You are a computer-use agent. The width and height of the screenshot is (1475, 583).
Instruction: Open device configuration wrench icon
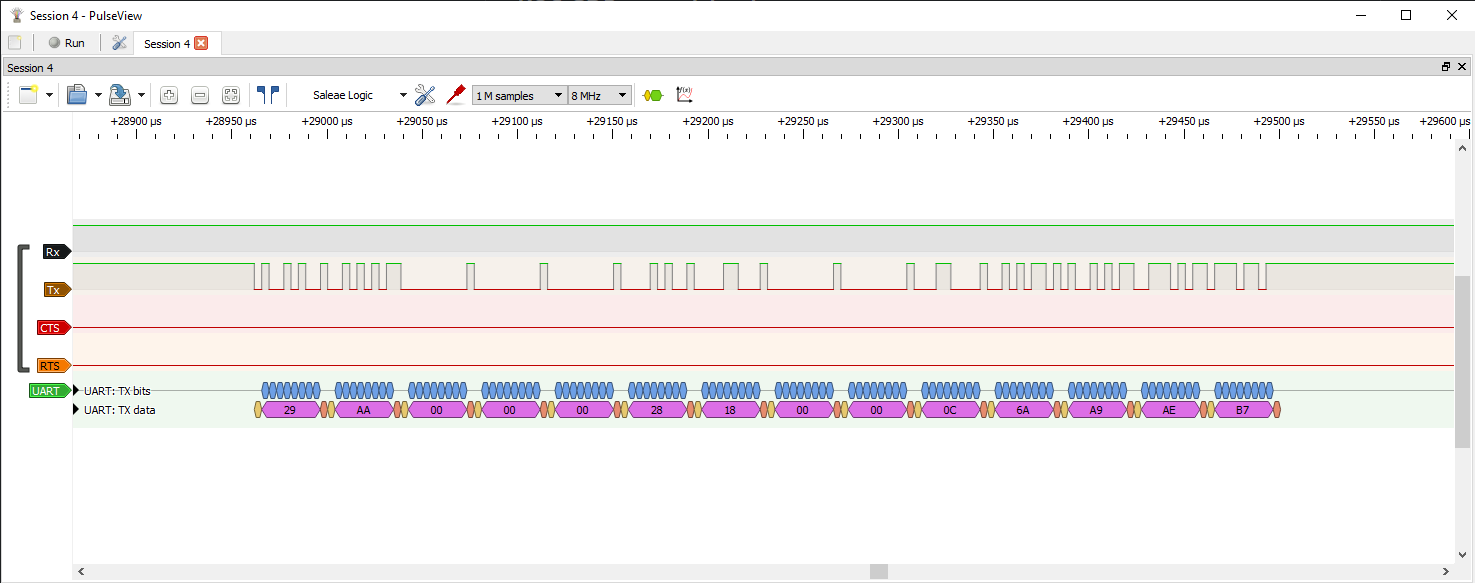[x=425, y=95]
